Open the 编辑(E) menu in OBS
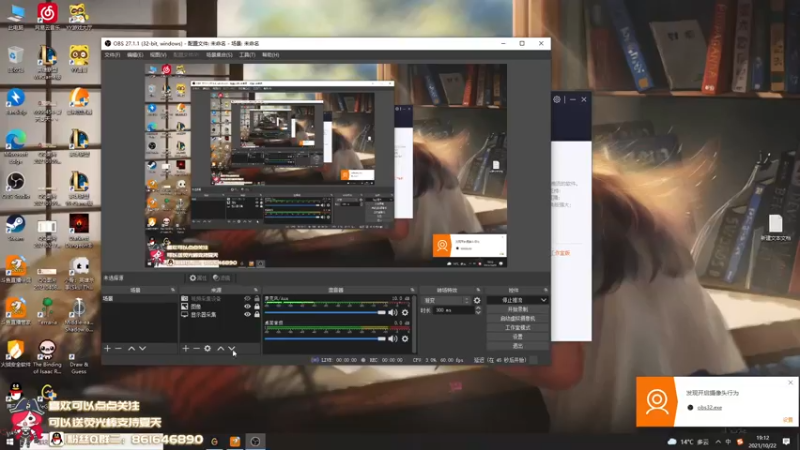The width and height of the screenshot is (800, 450). [x=135, y=55]
